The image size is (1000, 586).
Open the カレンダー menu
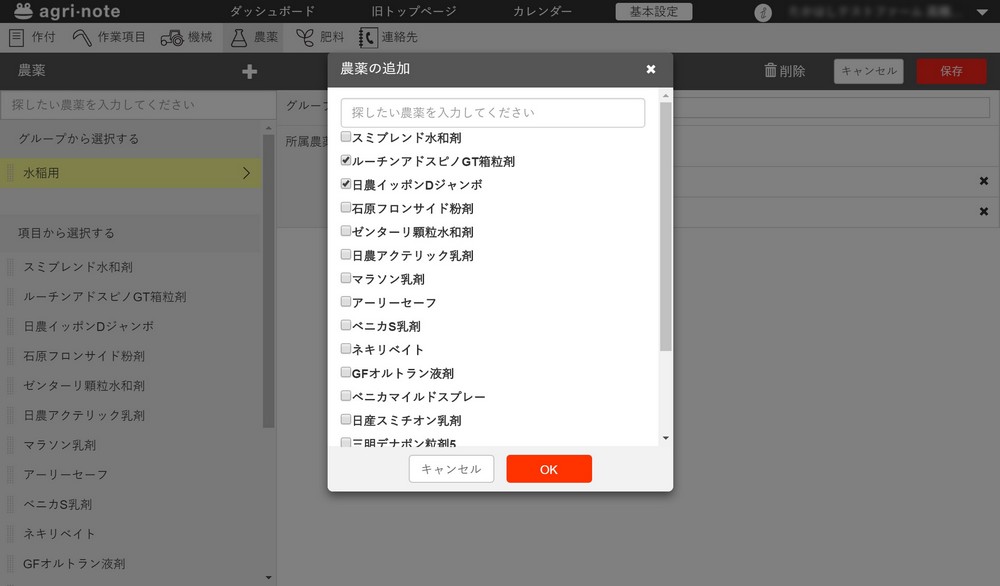point(543,12)
